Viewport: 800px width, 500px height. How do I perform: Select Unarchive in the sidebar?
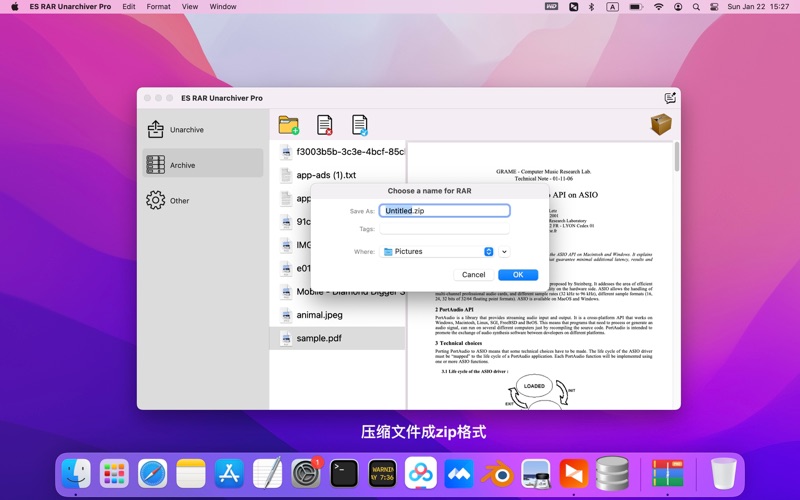click(x=203, y=130)
